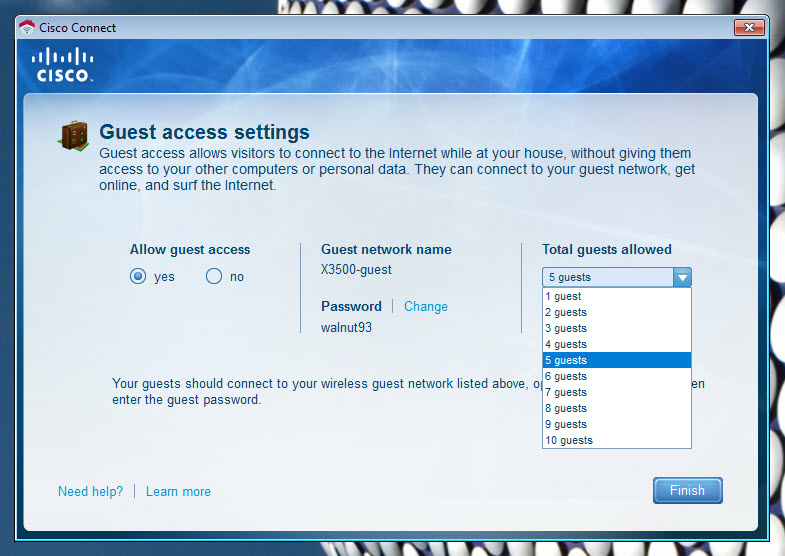Screen dimensions: 785x556
Task: Click the 'Allow guest access' label
Action: point(190,249)
